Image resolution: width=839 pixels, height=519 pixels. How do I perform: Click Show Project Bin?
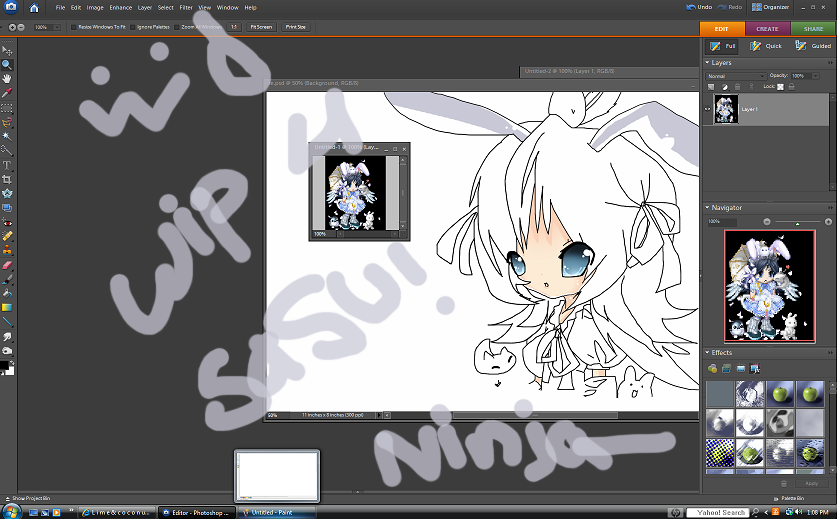click(27, 498)
